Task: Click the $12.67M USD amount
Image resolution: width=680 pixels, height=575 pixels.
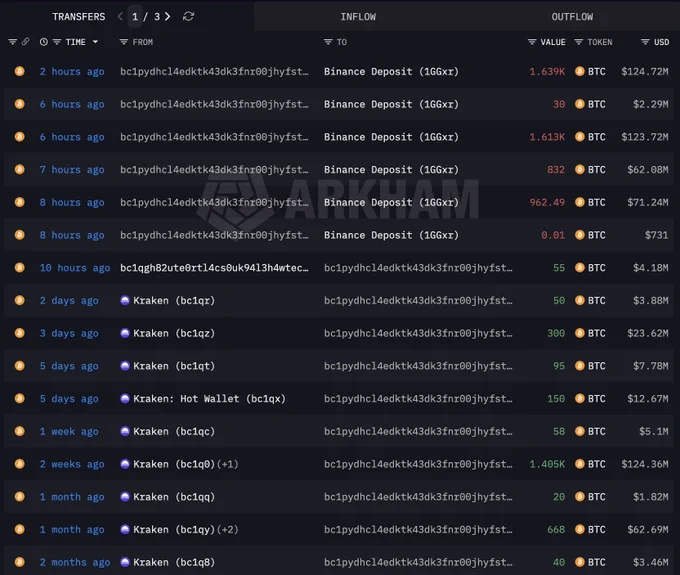Action: tap(647, 399)
